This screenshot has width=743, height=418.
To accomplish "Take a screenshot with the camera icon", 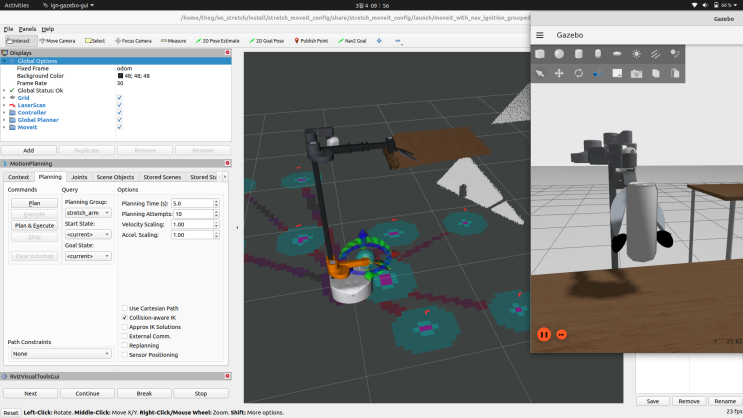I will click(636, 73).
